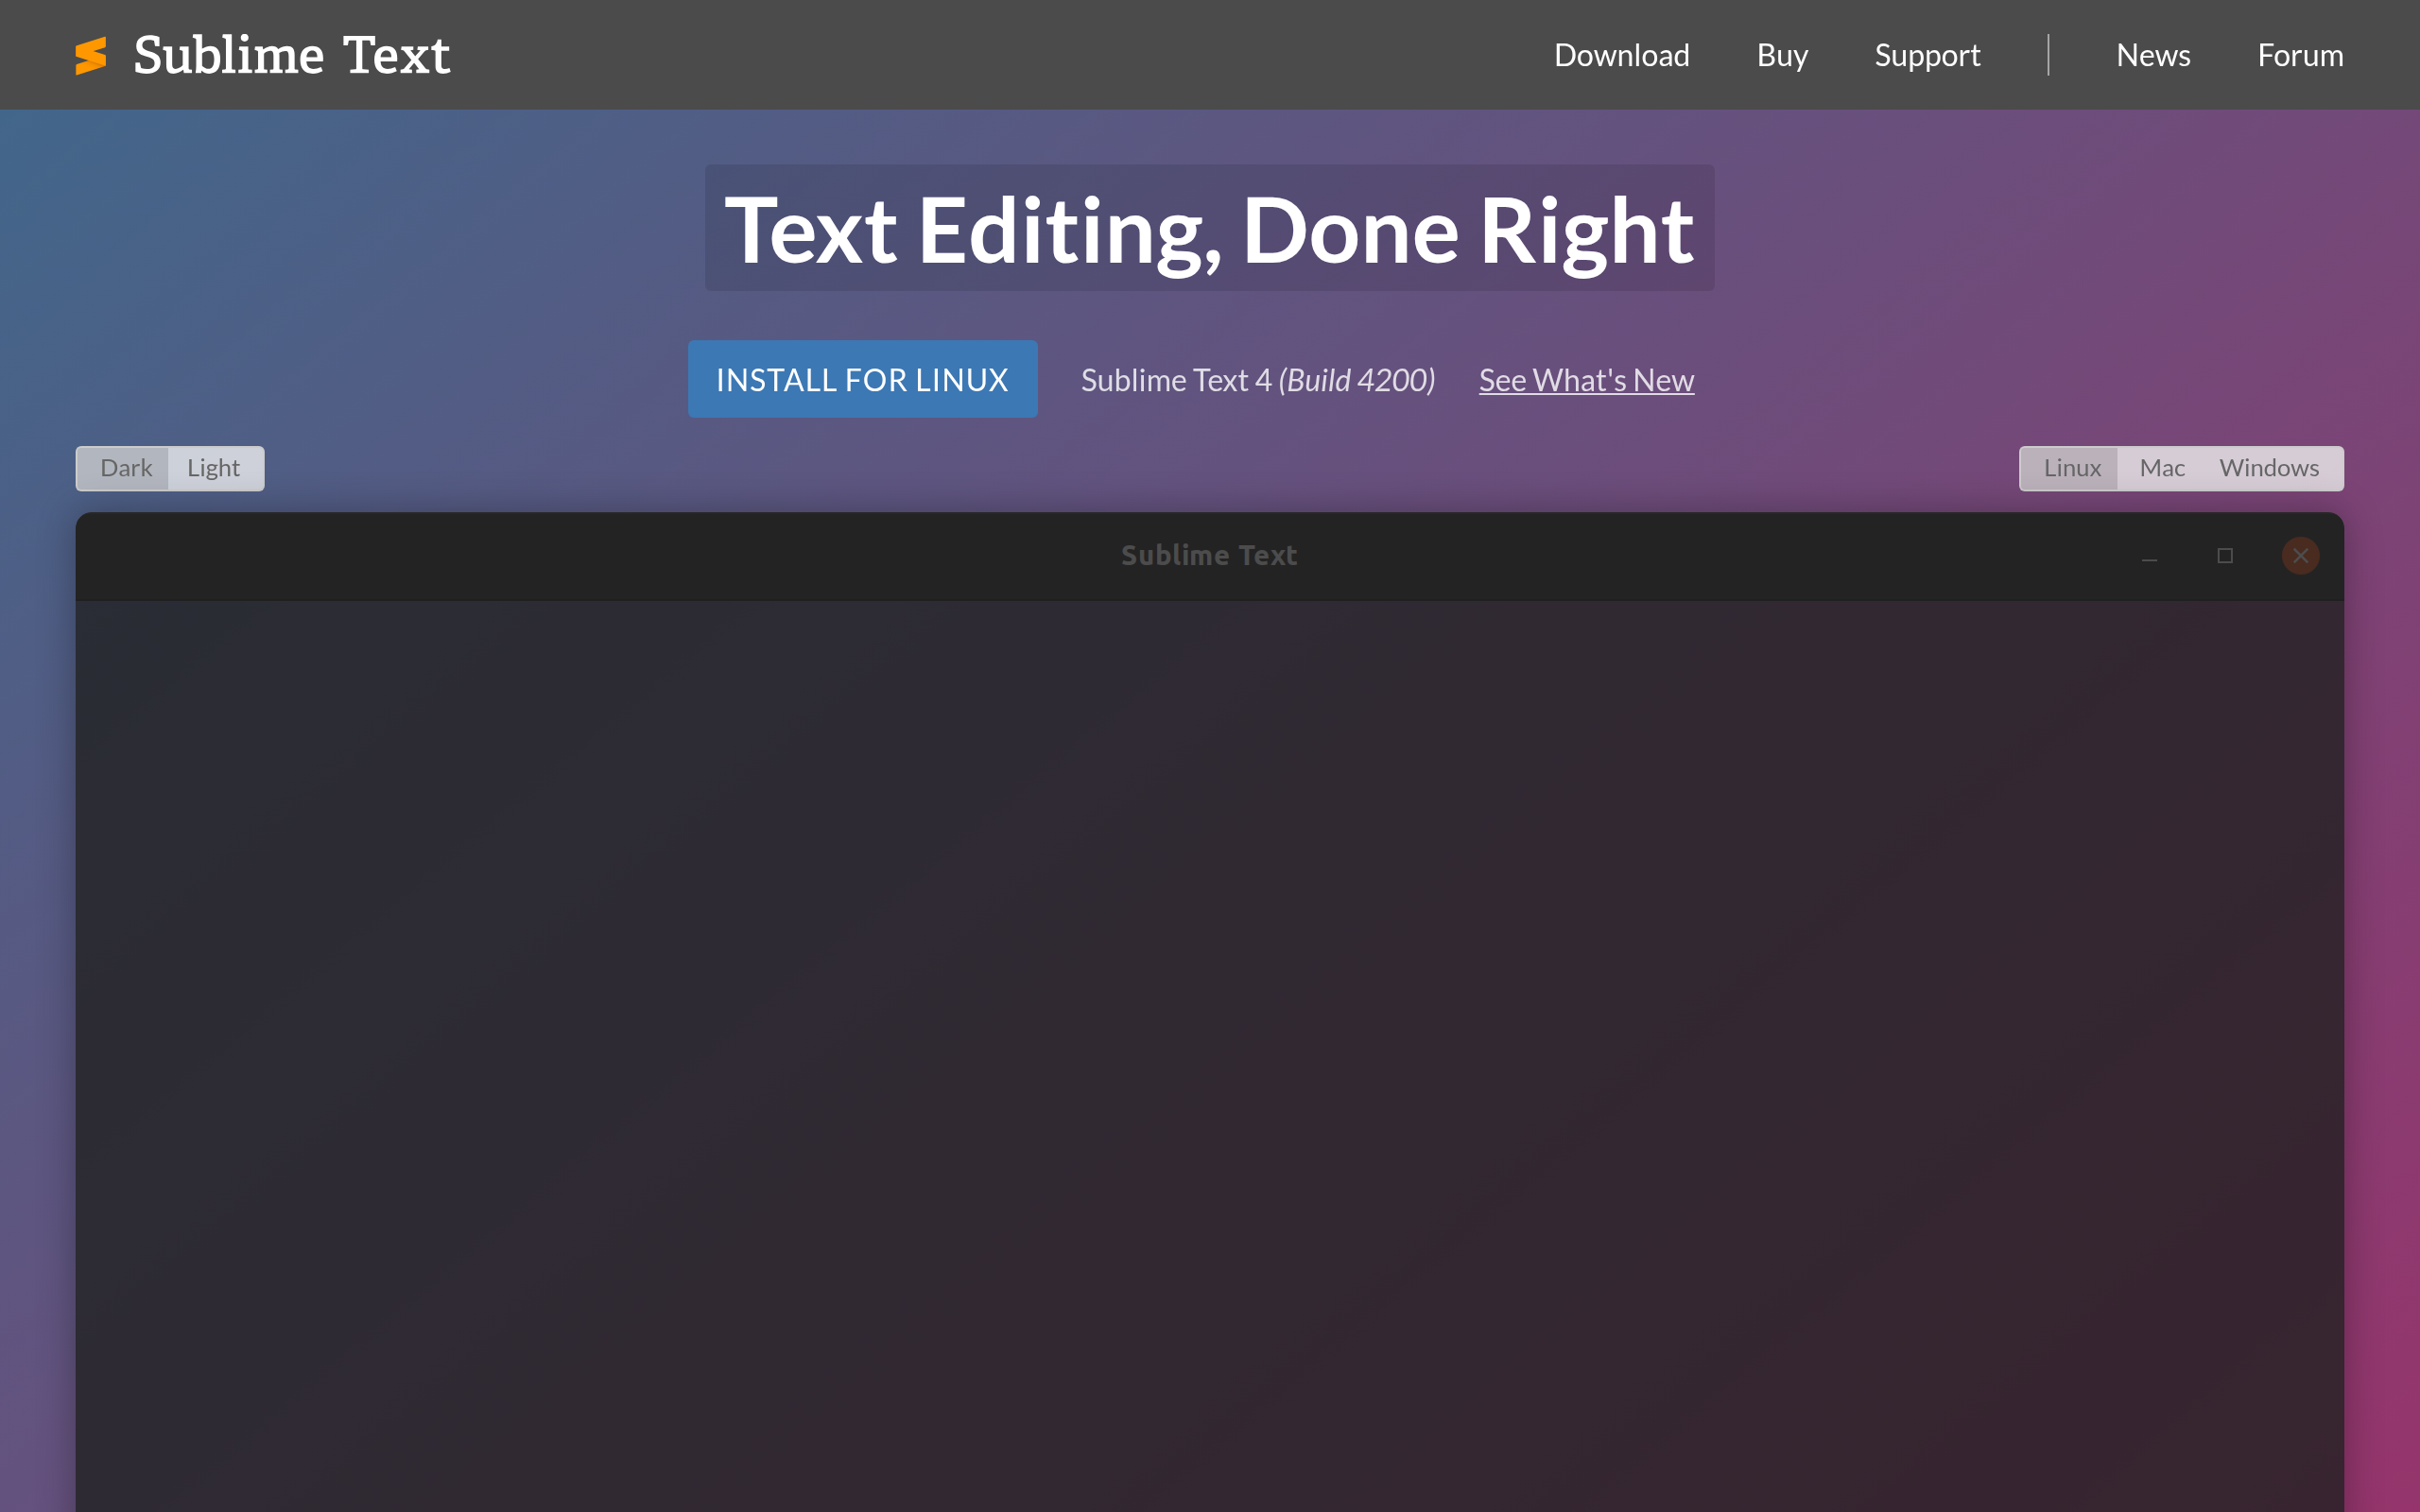Open the Support menu item
2420x1512 pixels.
1927,55
